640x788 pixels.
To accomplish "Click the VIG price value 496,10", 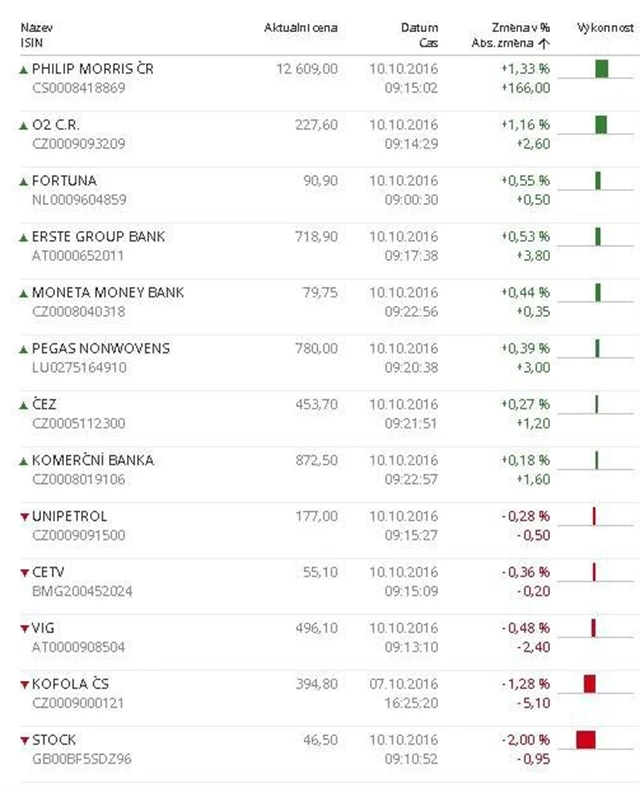I will pyautogui.click(x=320, y=628).
